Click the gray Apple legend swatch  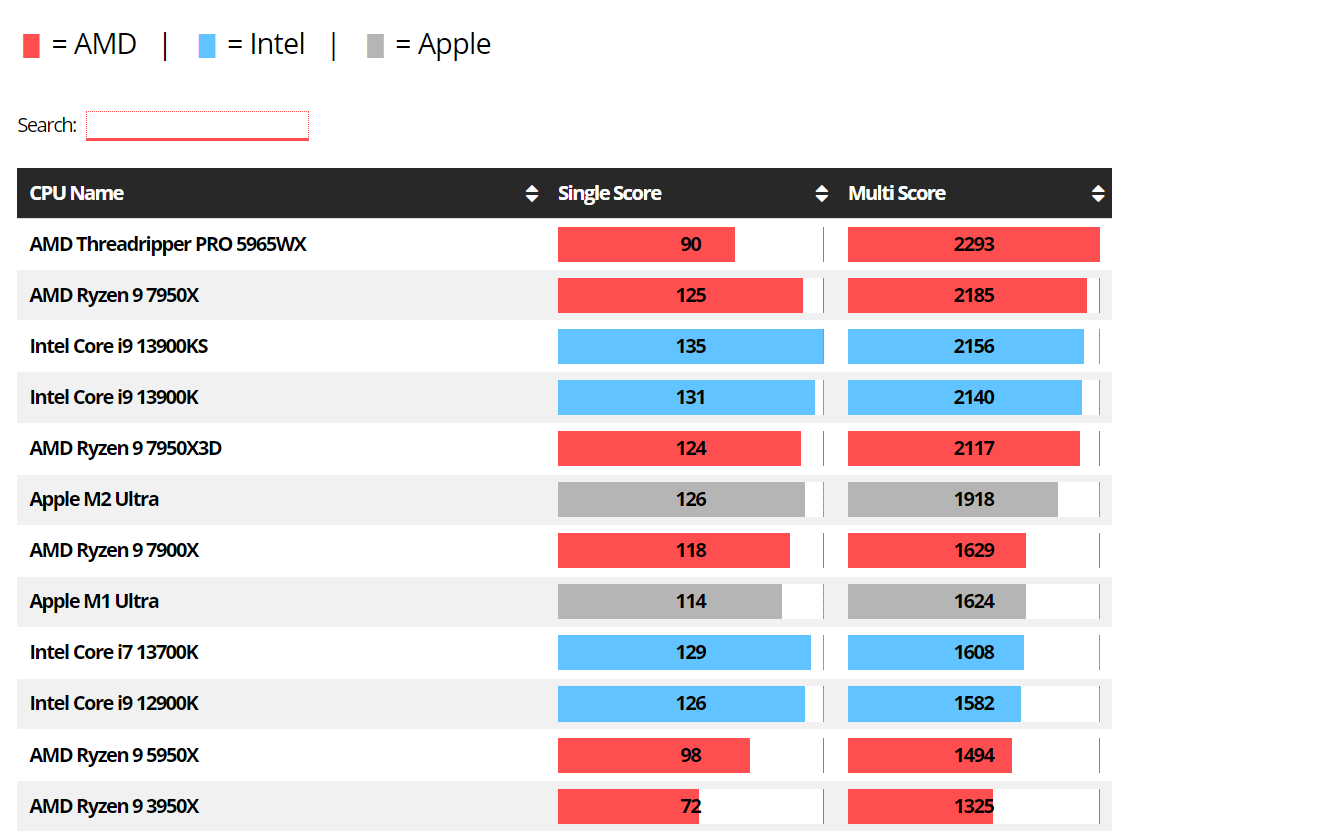(375, 46)
